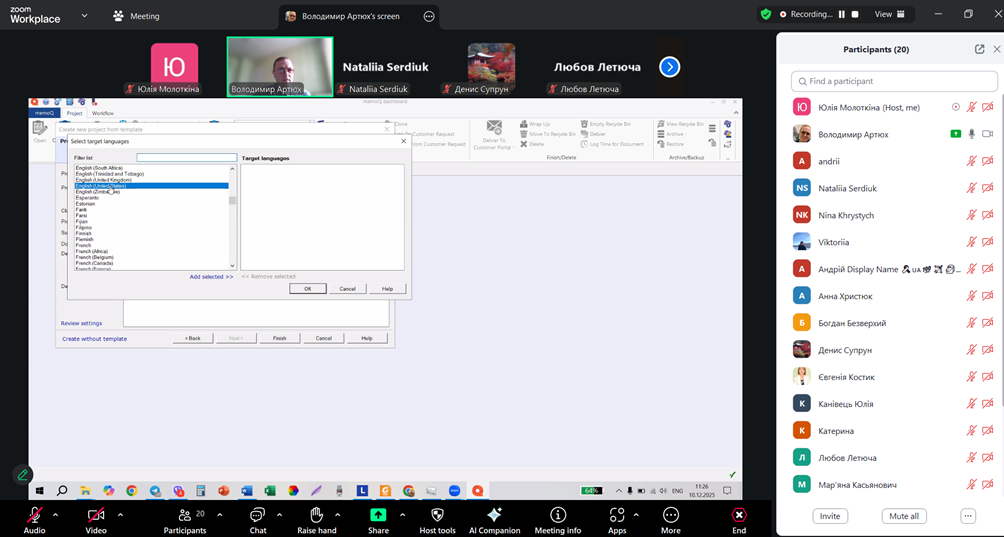This screenshot has height=537, width=1004.
Task: Open the More menu in toolbar
Action: pyautogui.click(x=670, y=515)
